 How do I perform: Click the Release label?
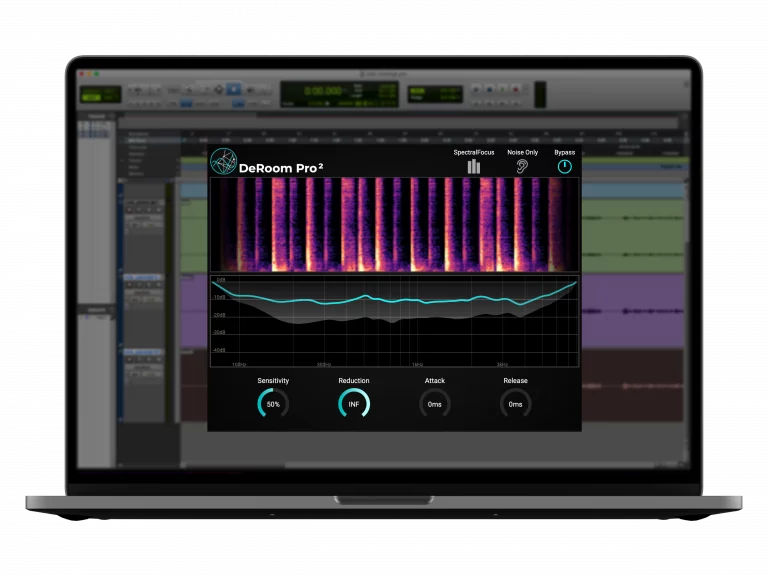point(515,381)
